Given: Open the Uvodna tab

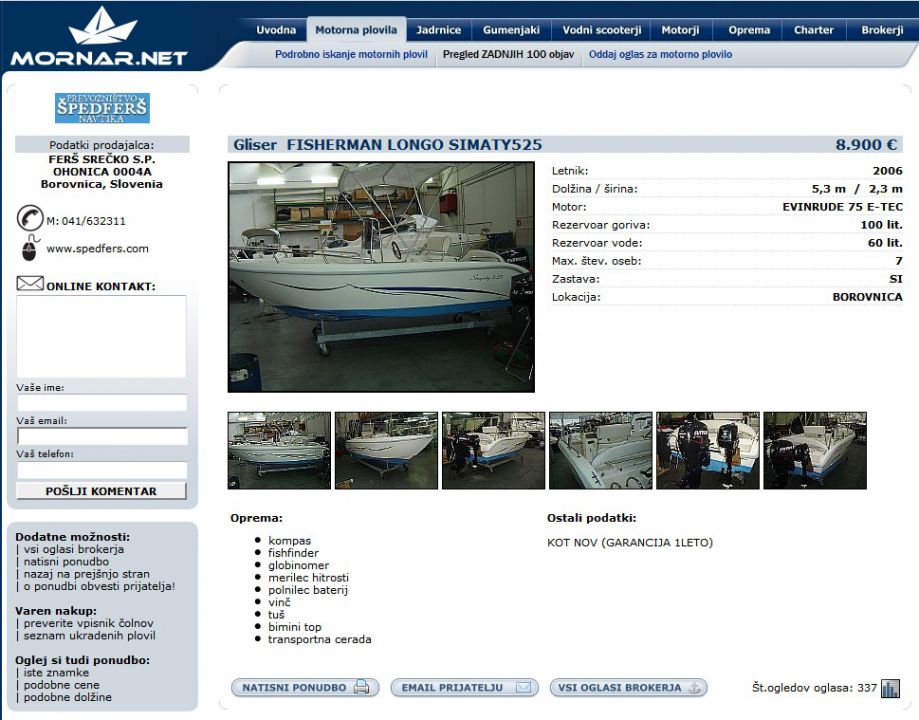Looking at the screenshot, I should coord(276,30).
